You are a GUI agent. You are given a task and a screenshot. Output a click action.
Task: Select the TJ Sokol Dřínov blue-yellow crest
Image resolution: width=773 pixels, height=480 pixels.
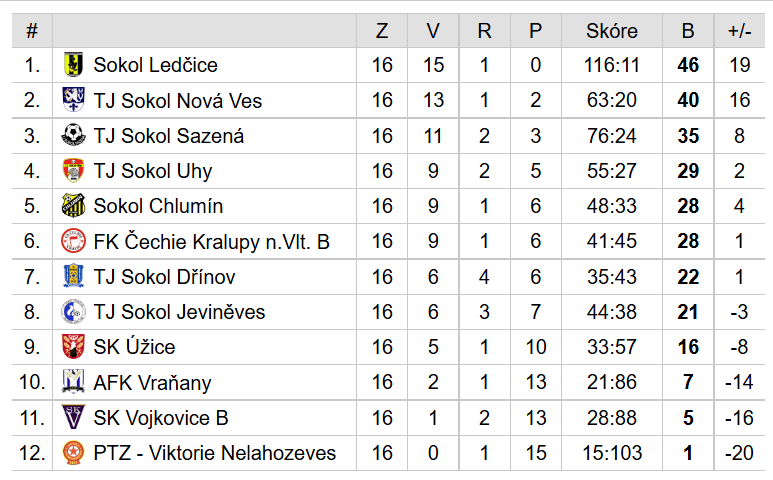tap(73, 276)
